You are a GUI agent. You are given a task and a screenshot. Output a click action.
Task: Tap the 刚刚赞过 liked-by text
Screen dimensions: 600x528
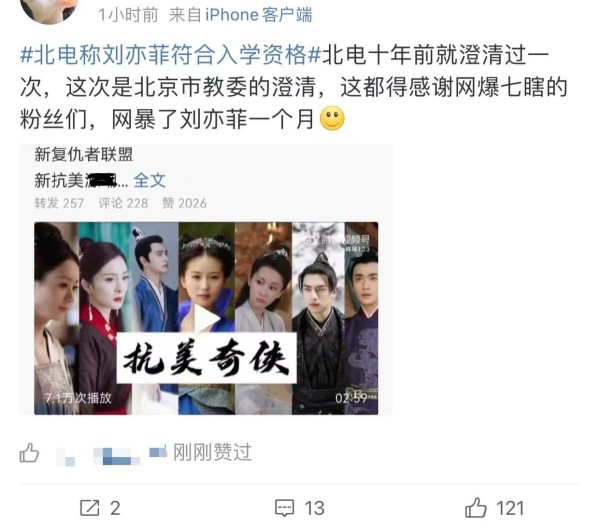tap(212, 452)
